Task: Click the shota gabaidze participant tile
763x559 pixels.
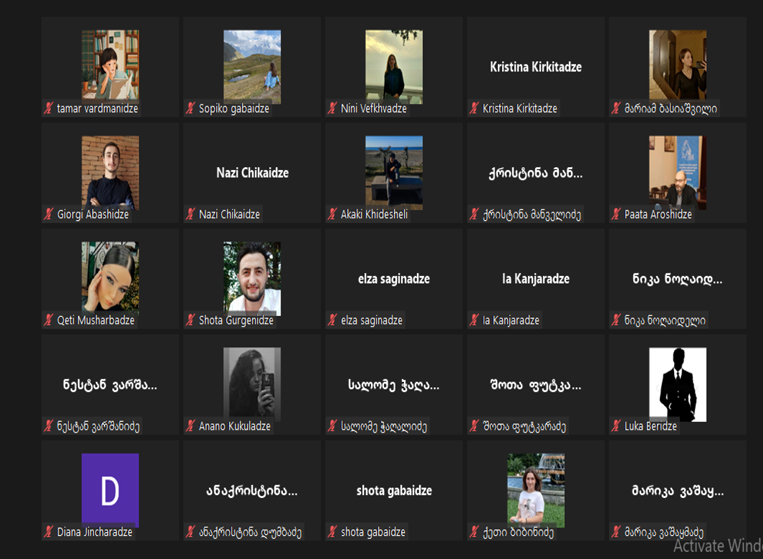Action: coord(394,492)
